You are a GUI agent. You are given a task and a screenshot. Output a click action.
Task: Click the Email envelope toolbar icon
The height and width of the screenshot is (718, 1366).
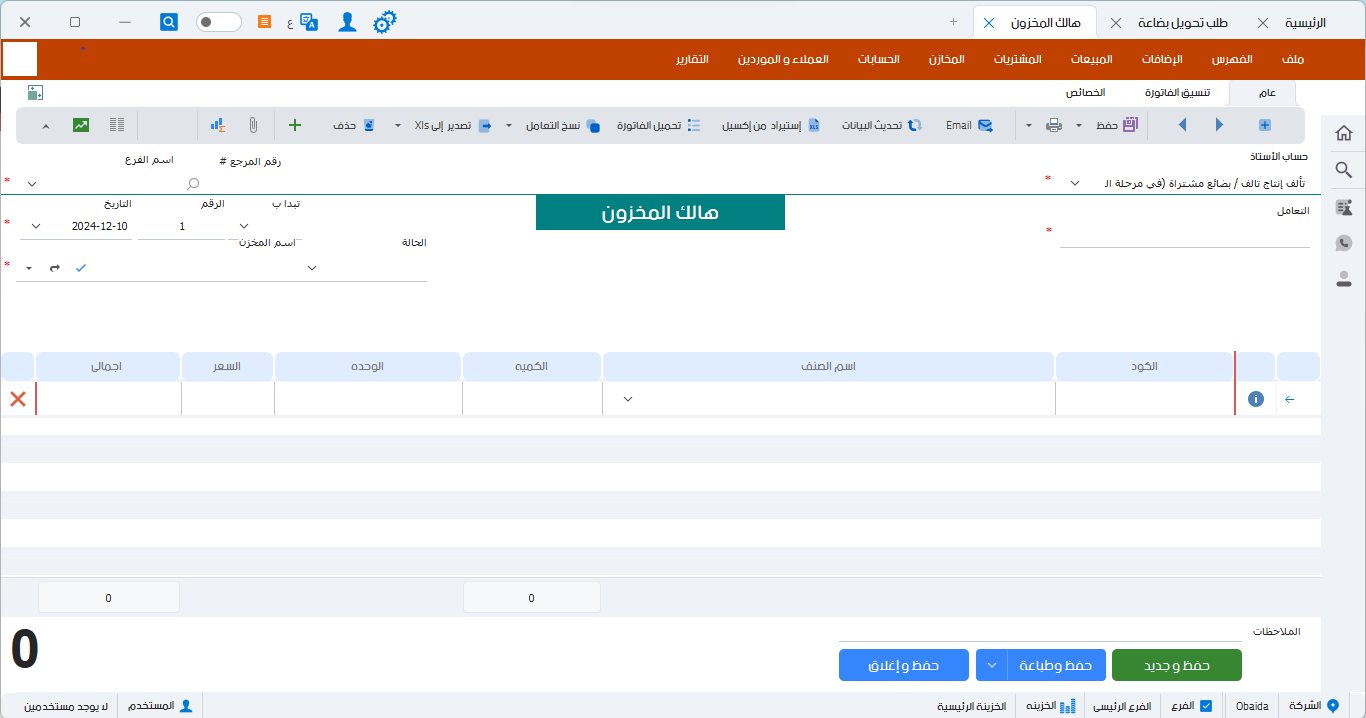point(985,125)
